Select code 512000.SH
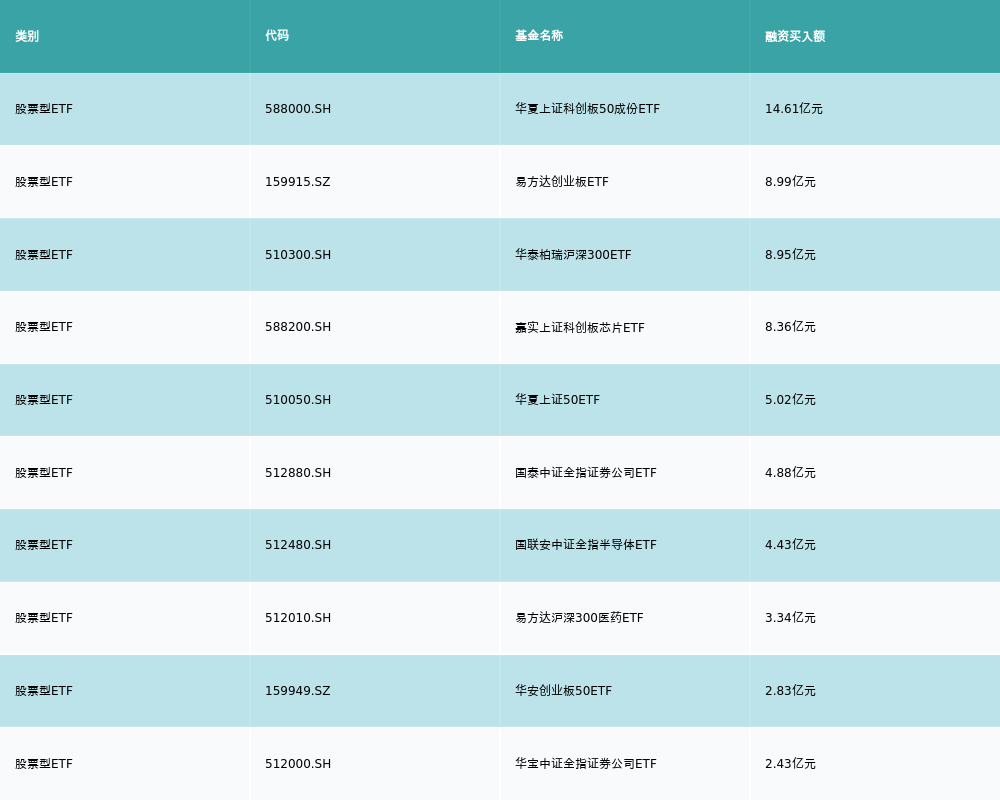Image resolution: width=1000 pixels, height=800 pixels. (x=298, y=764)
